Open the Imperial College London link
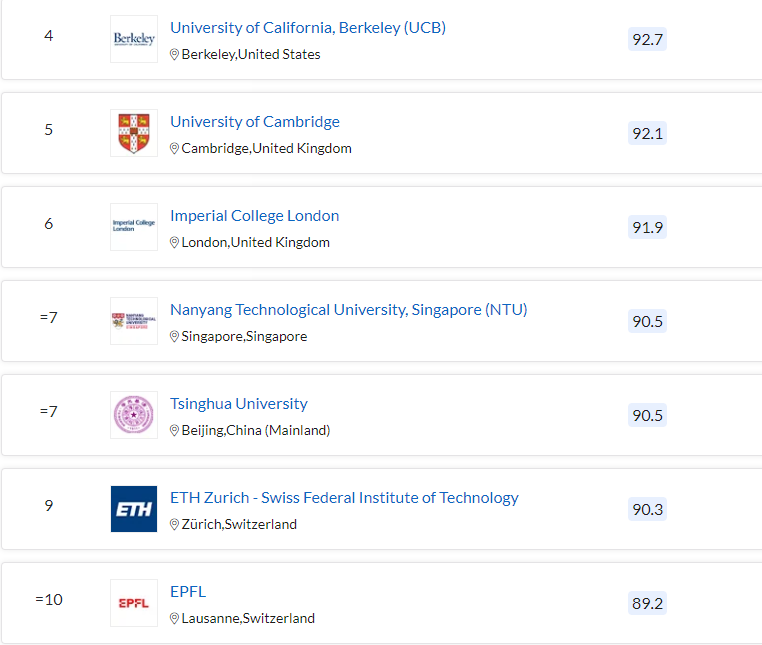The width and height of the screenshot is (762, 645). pyautogui.click(x=255, y=216)
